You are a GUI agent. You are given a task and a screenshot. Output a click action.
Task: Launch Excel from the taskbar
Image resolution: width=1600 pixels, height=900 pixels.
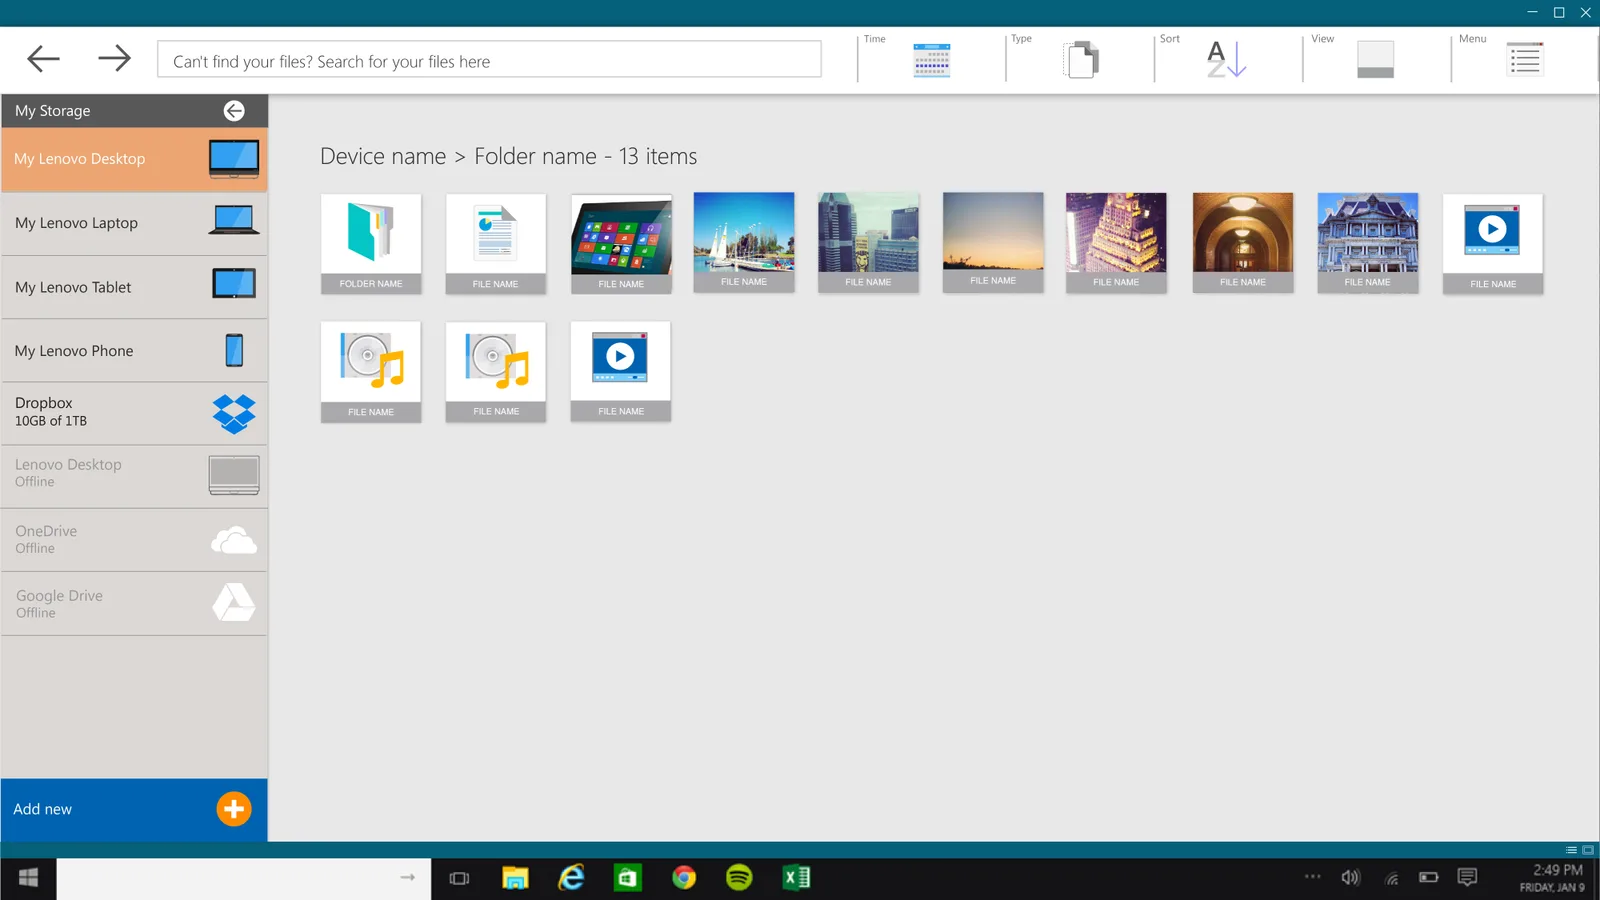[x=796, y=878]
